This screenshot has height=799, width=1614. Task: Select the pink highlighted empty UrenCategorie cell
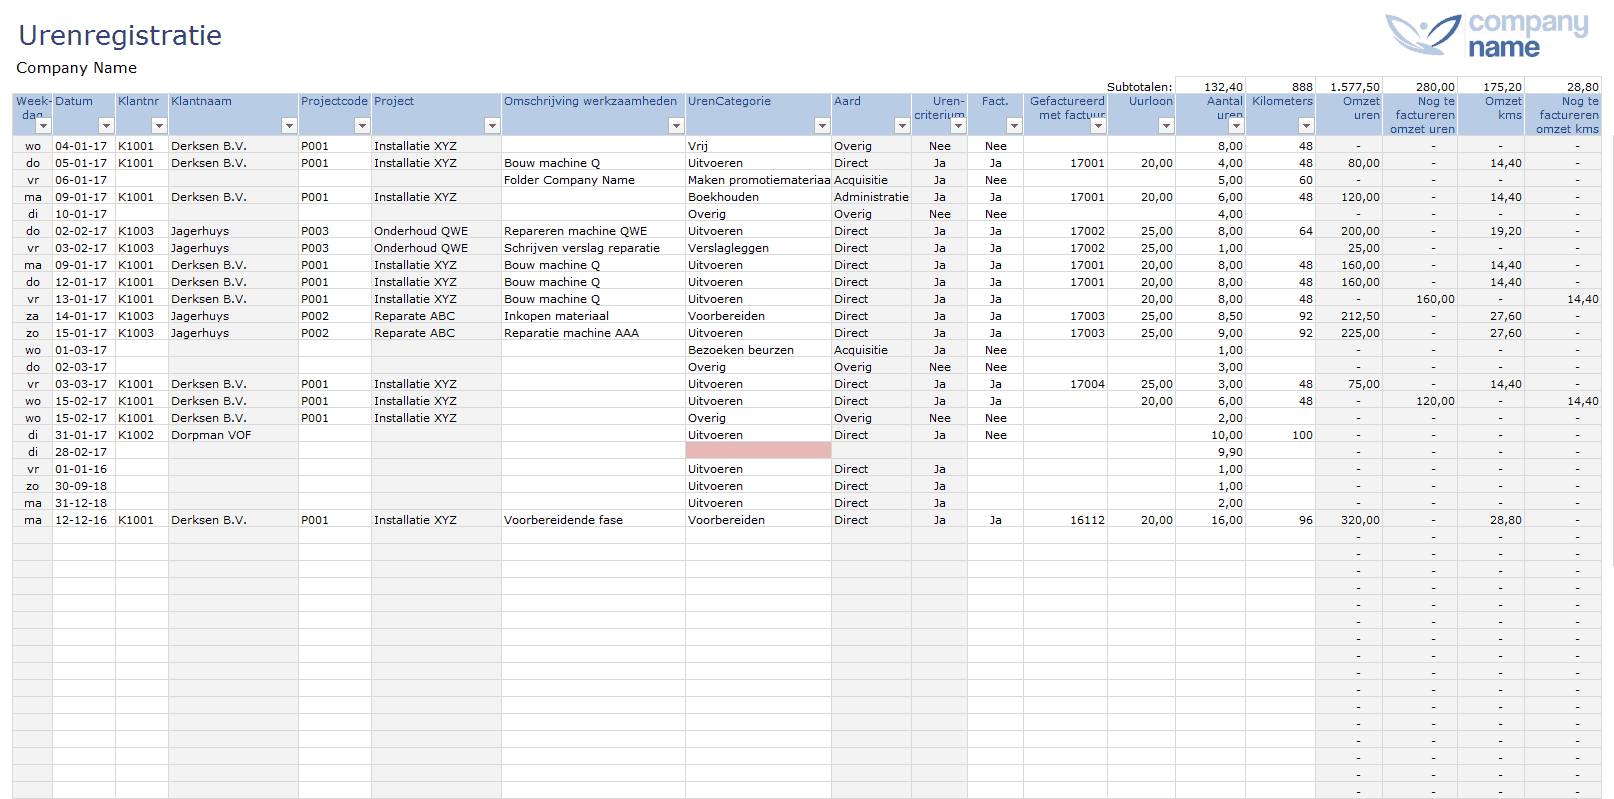pyautogui.click(x=758, y=451)
